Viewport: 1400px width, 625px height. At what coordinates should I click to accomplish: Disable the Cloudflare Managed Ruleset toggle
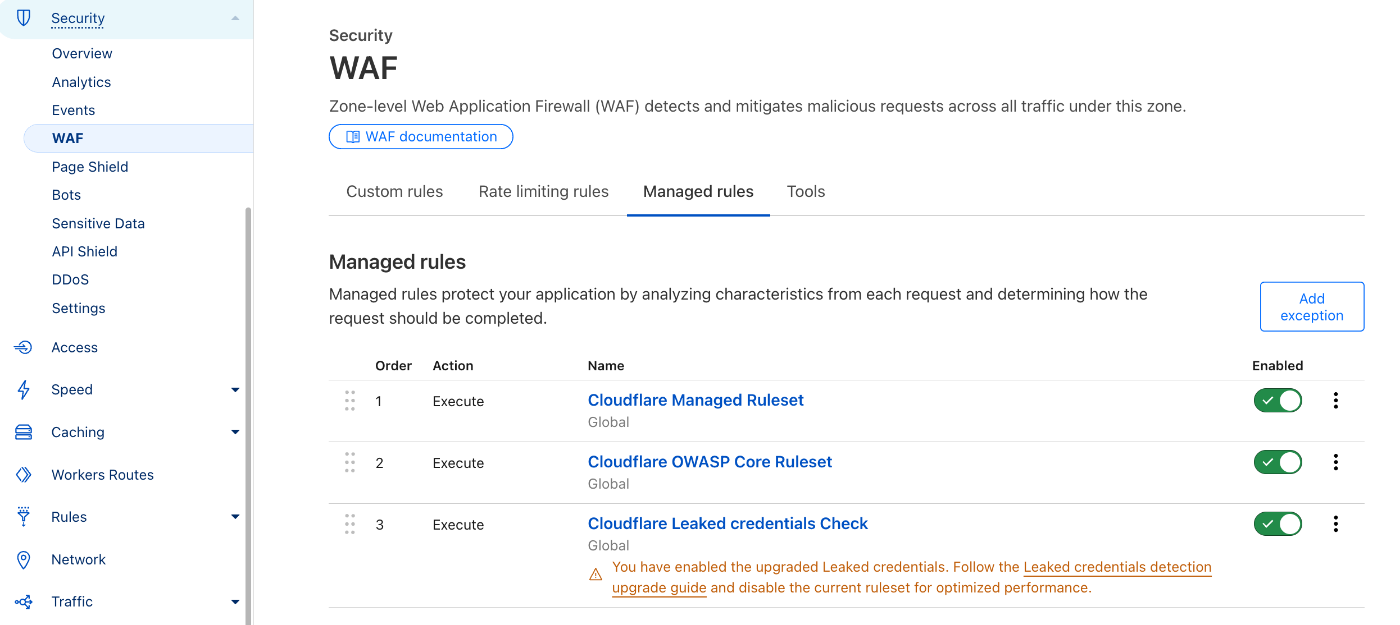coord(1278,401)
